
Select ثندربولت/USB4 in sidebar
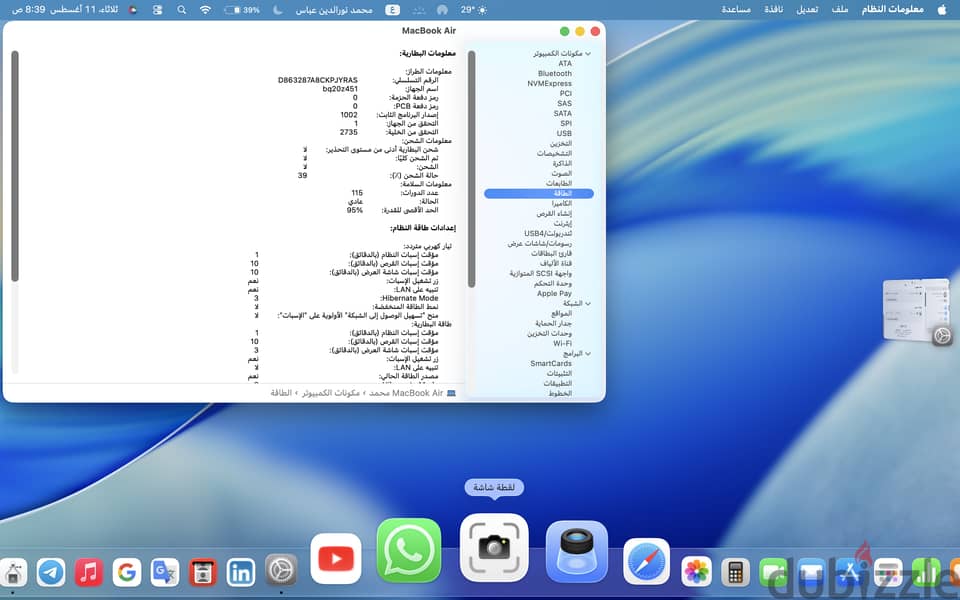pyautogui.click(x=548, y=233)
